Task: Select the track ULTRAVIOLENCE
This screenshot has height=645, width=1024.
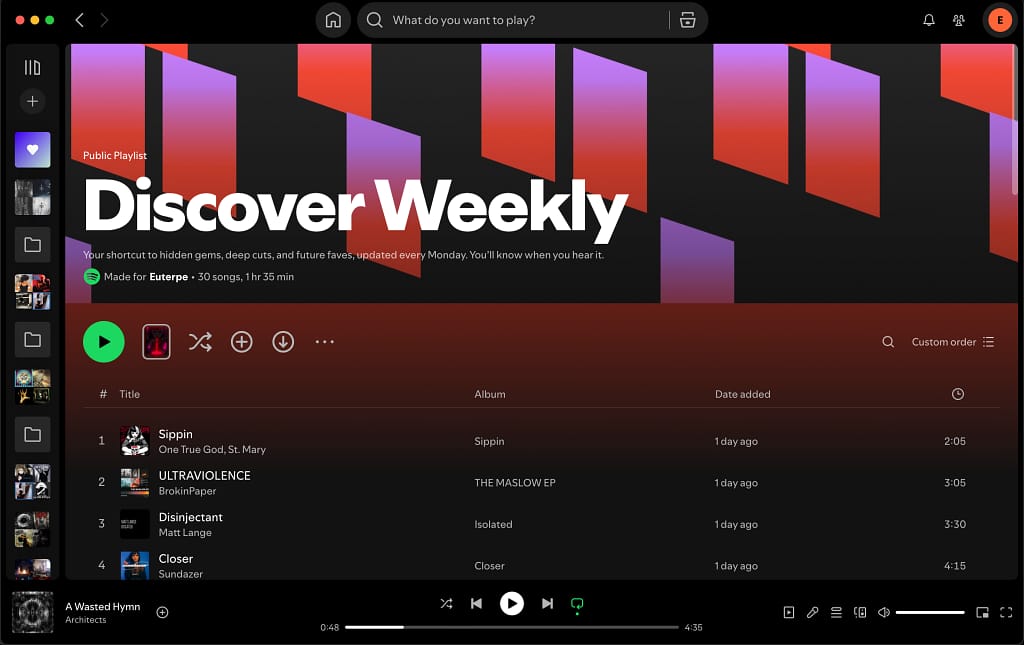Action: pos(204,475)
